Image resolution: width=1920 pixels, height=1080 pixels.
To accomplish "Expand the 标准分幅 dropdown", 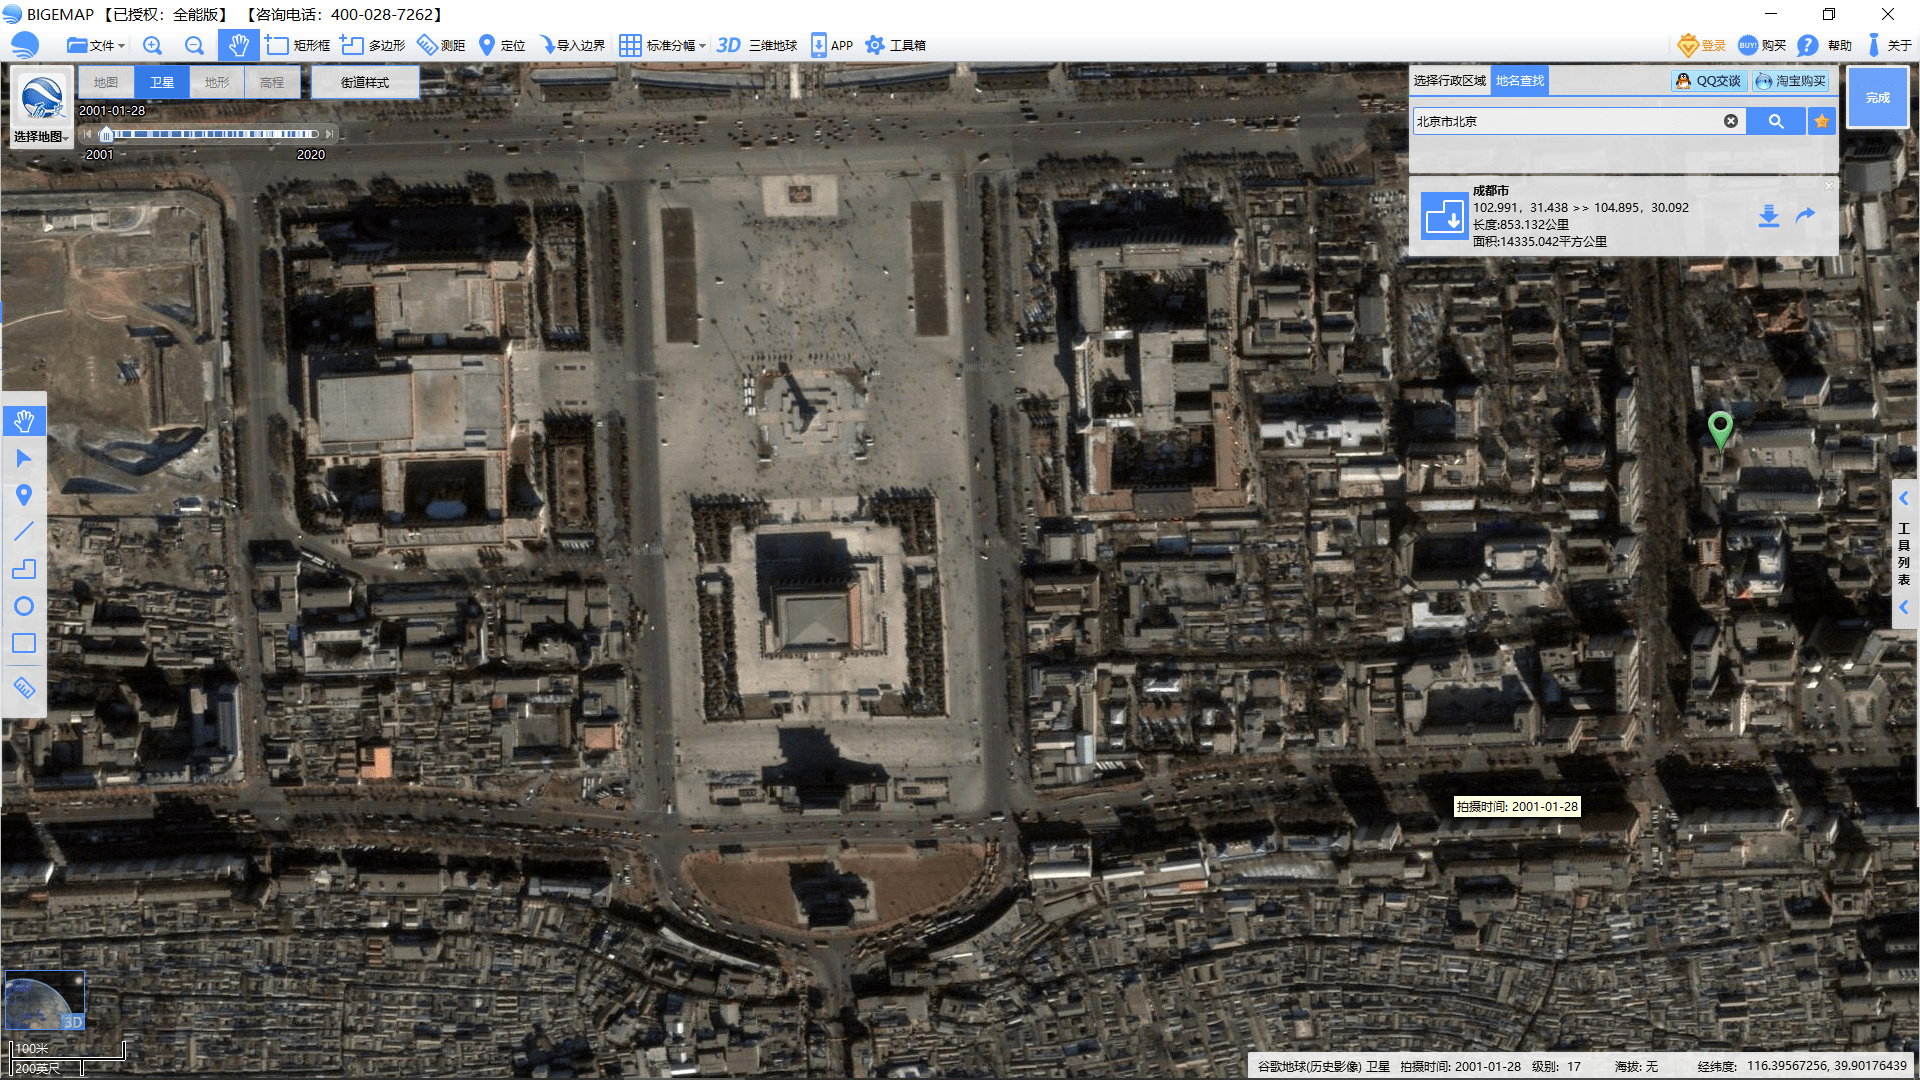I will (662, 45).
